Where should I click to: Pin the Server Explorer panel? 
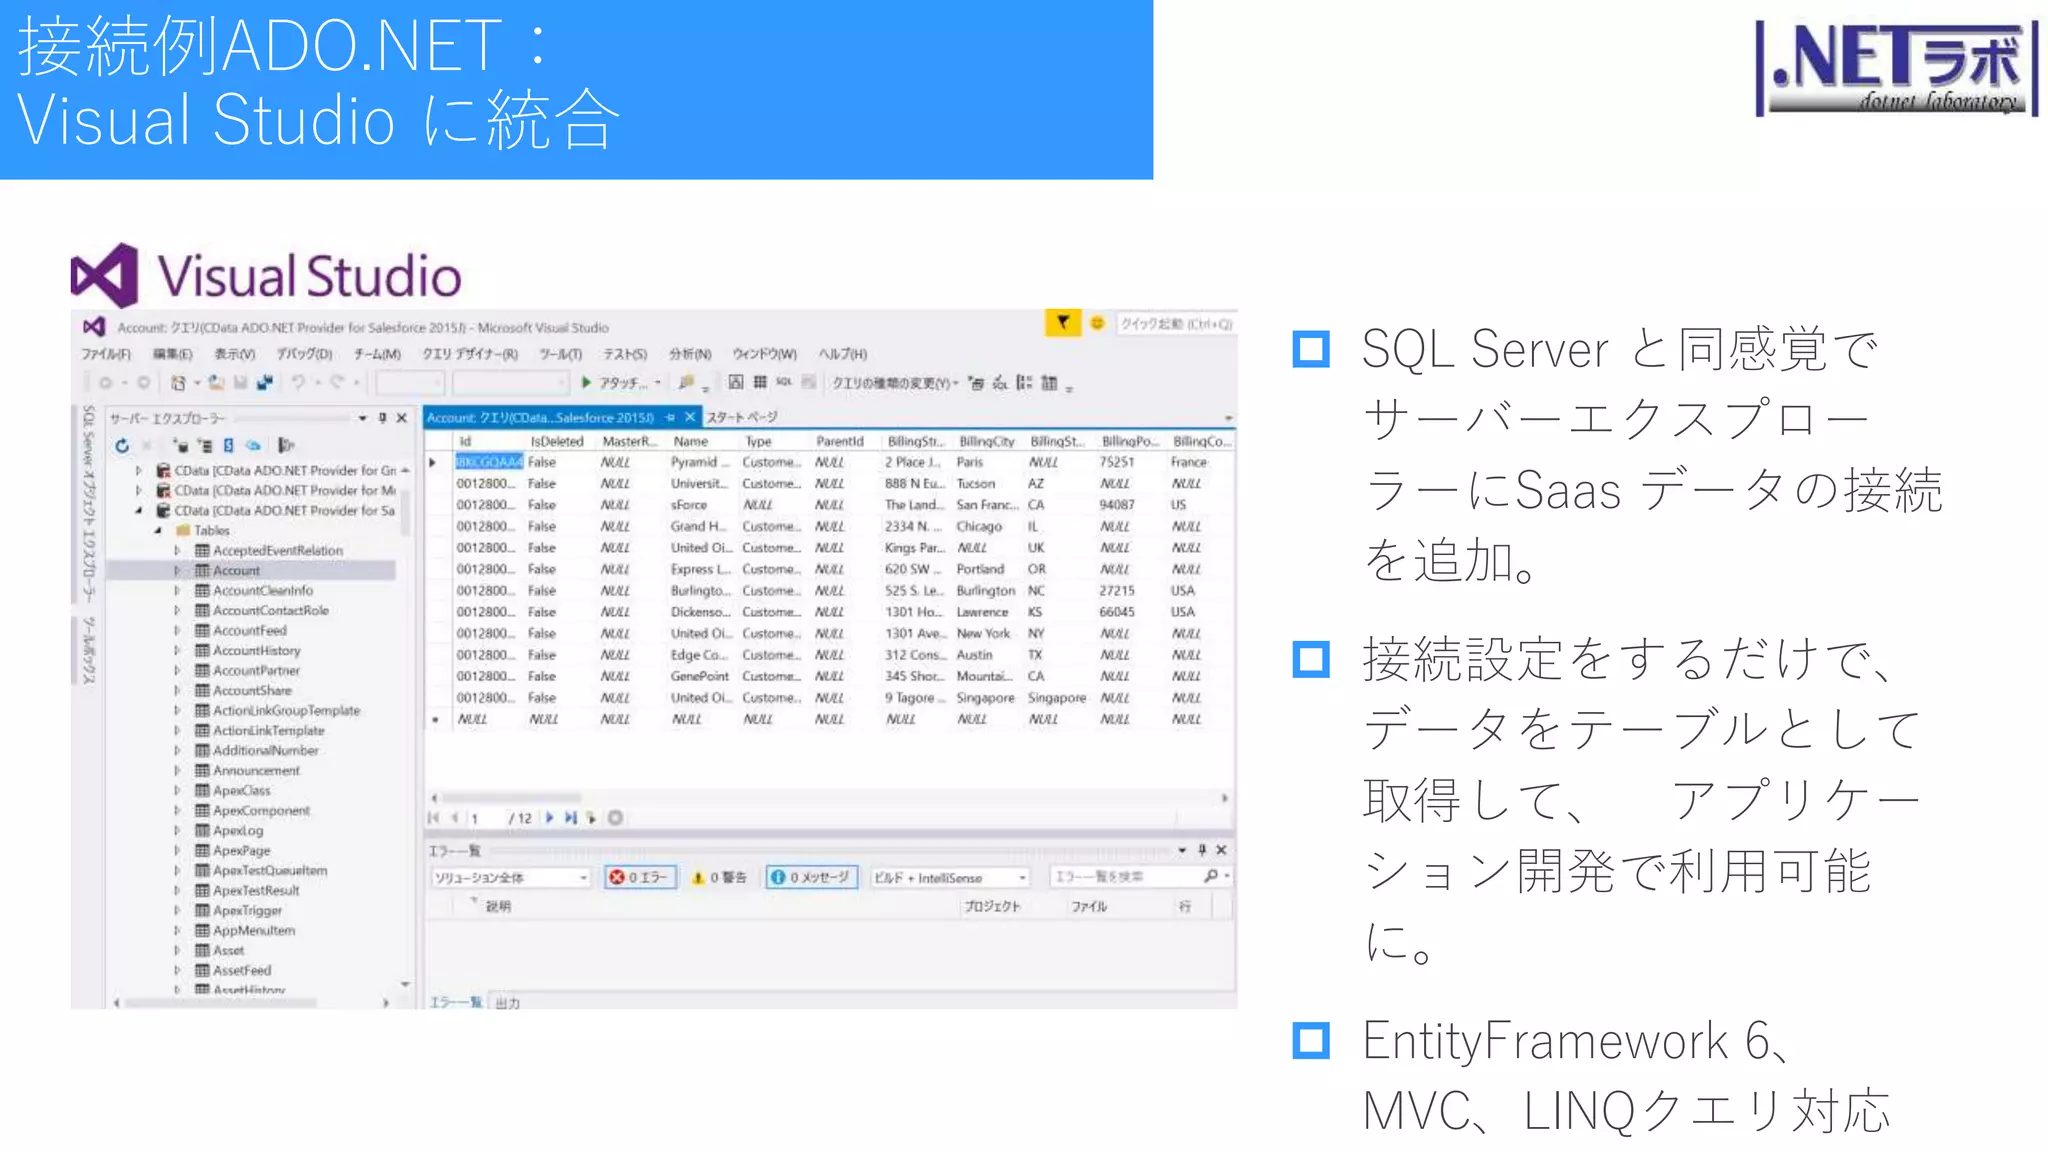tap(382, 418)
